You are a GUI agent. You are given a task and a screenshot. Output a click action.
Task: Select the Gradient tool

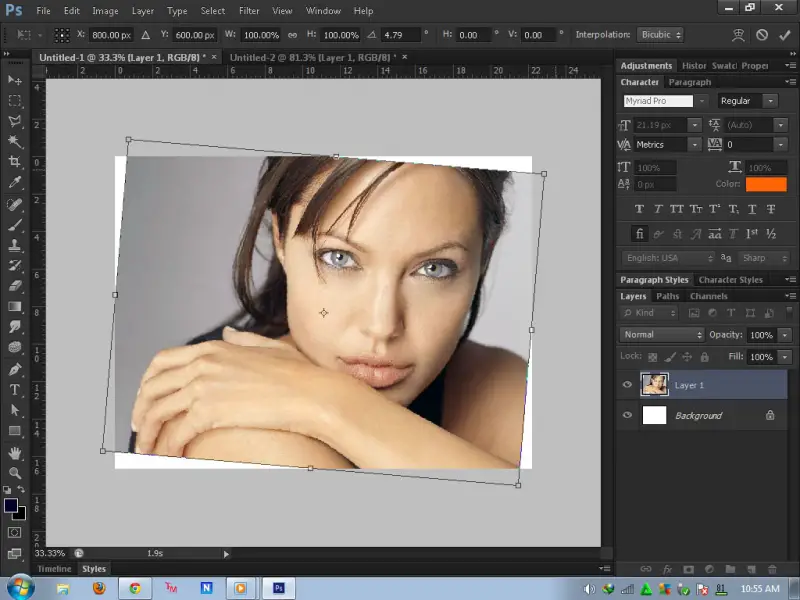[15, 306]
